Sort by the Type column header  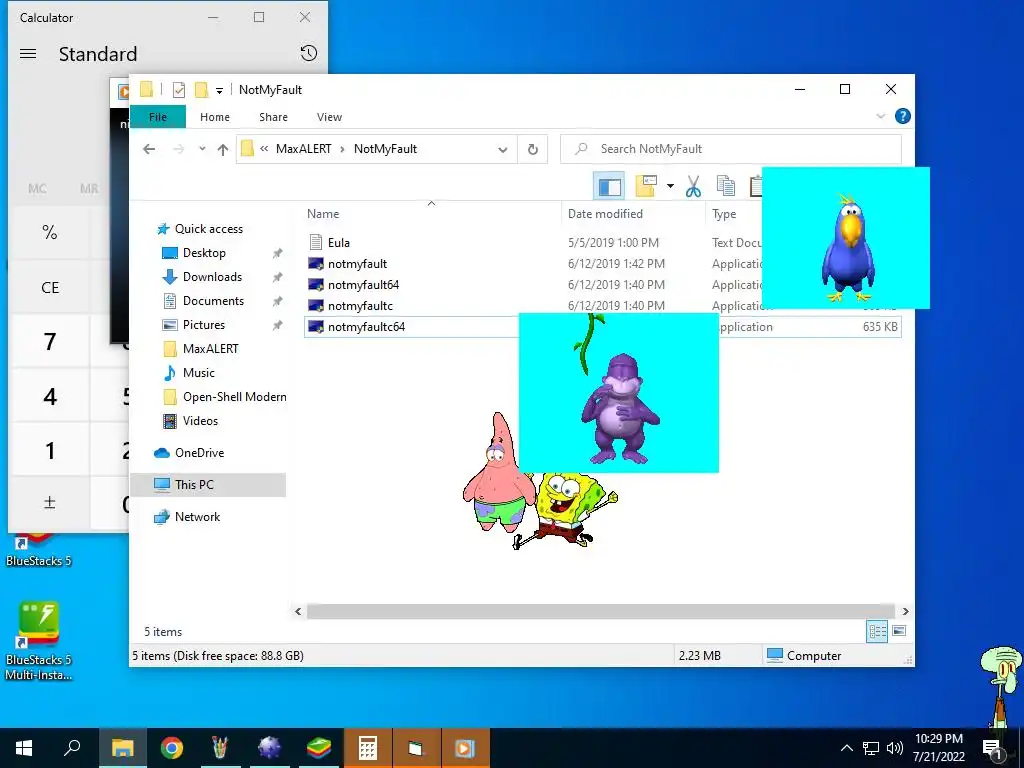[724, 214]
